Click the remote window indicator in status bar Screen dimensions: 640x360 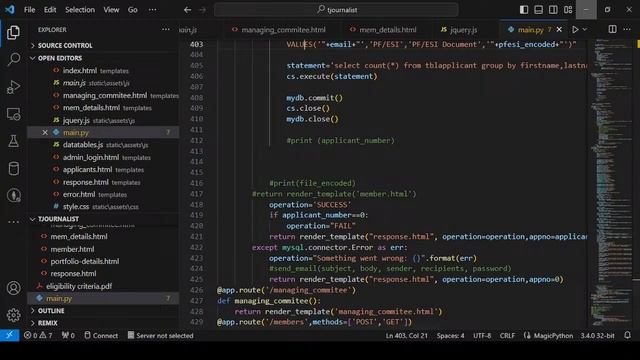(9, 336)
